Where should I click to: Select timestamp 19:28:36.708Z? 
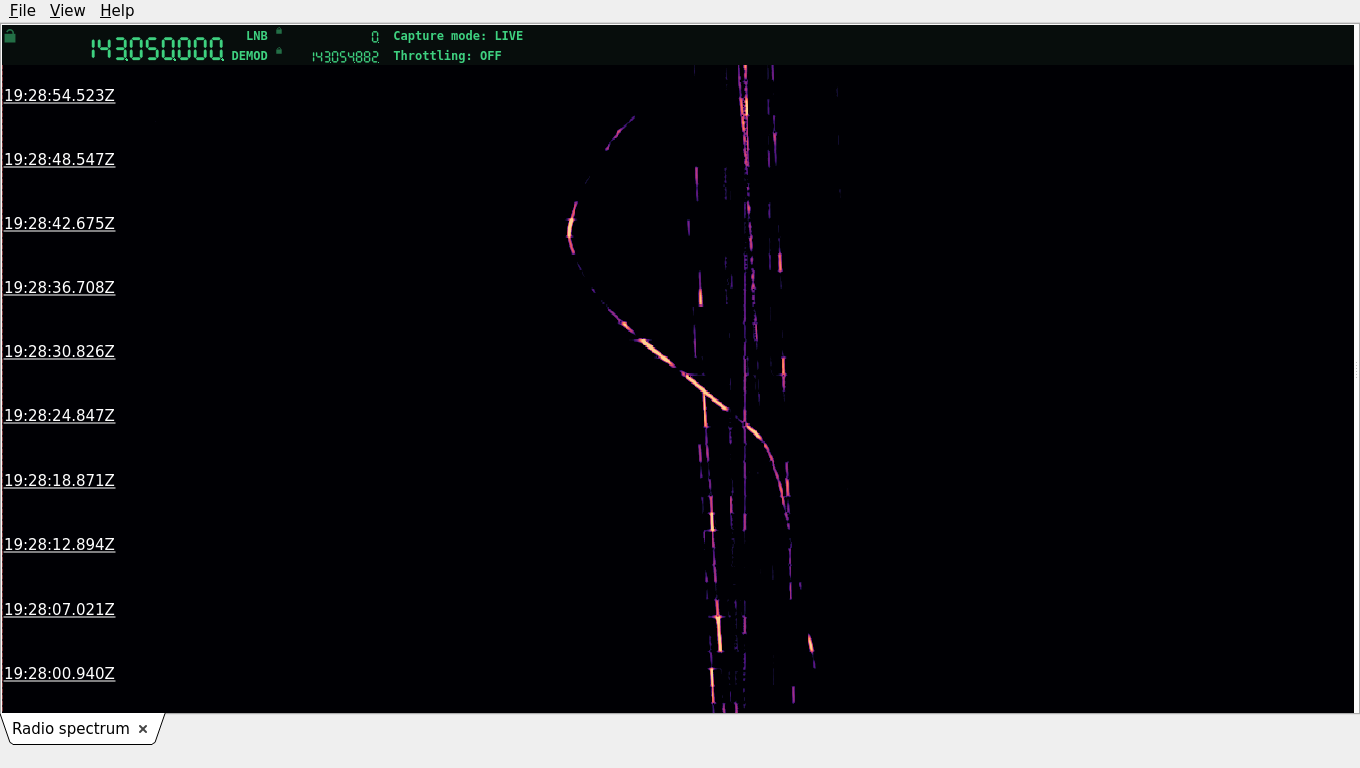(x=60, y=287)
